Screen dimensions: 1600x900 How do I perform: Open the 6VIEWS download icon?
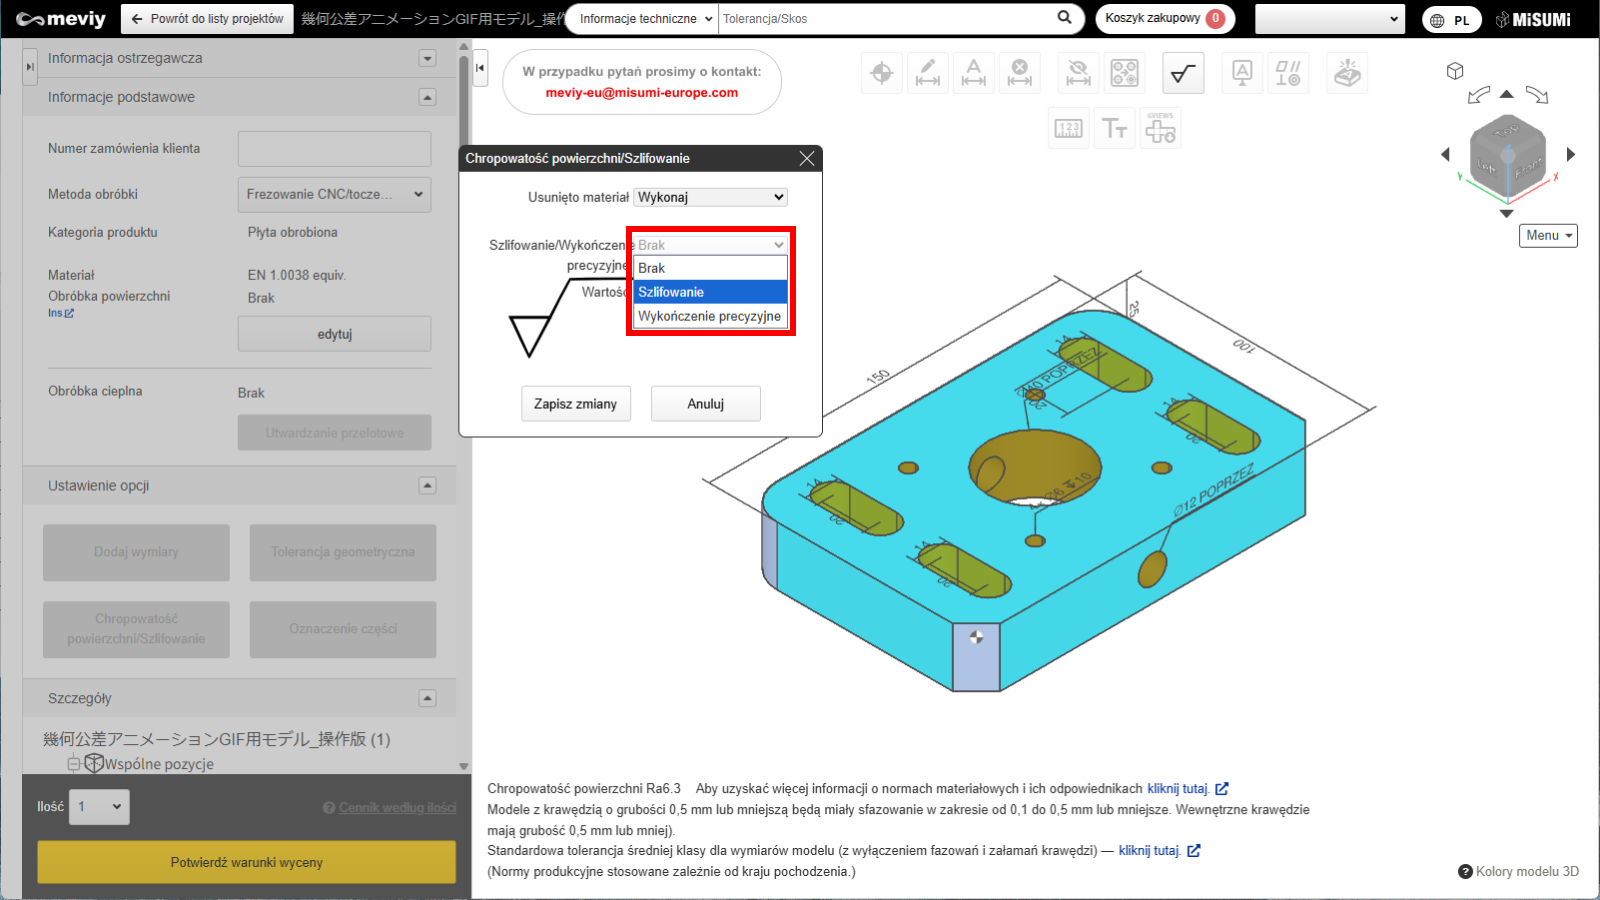click(1160, 129)
